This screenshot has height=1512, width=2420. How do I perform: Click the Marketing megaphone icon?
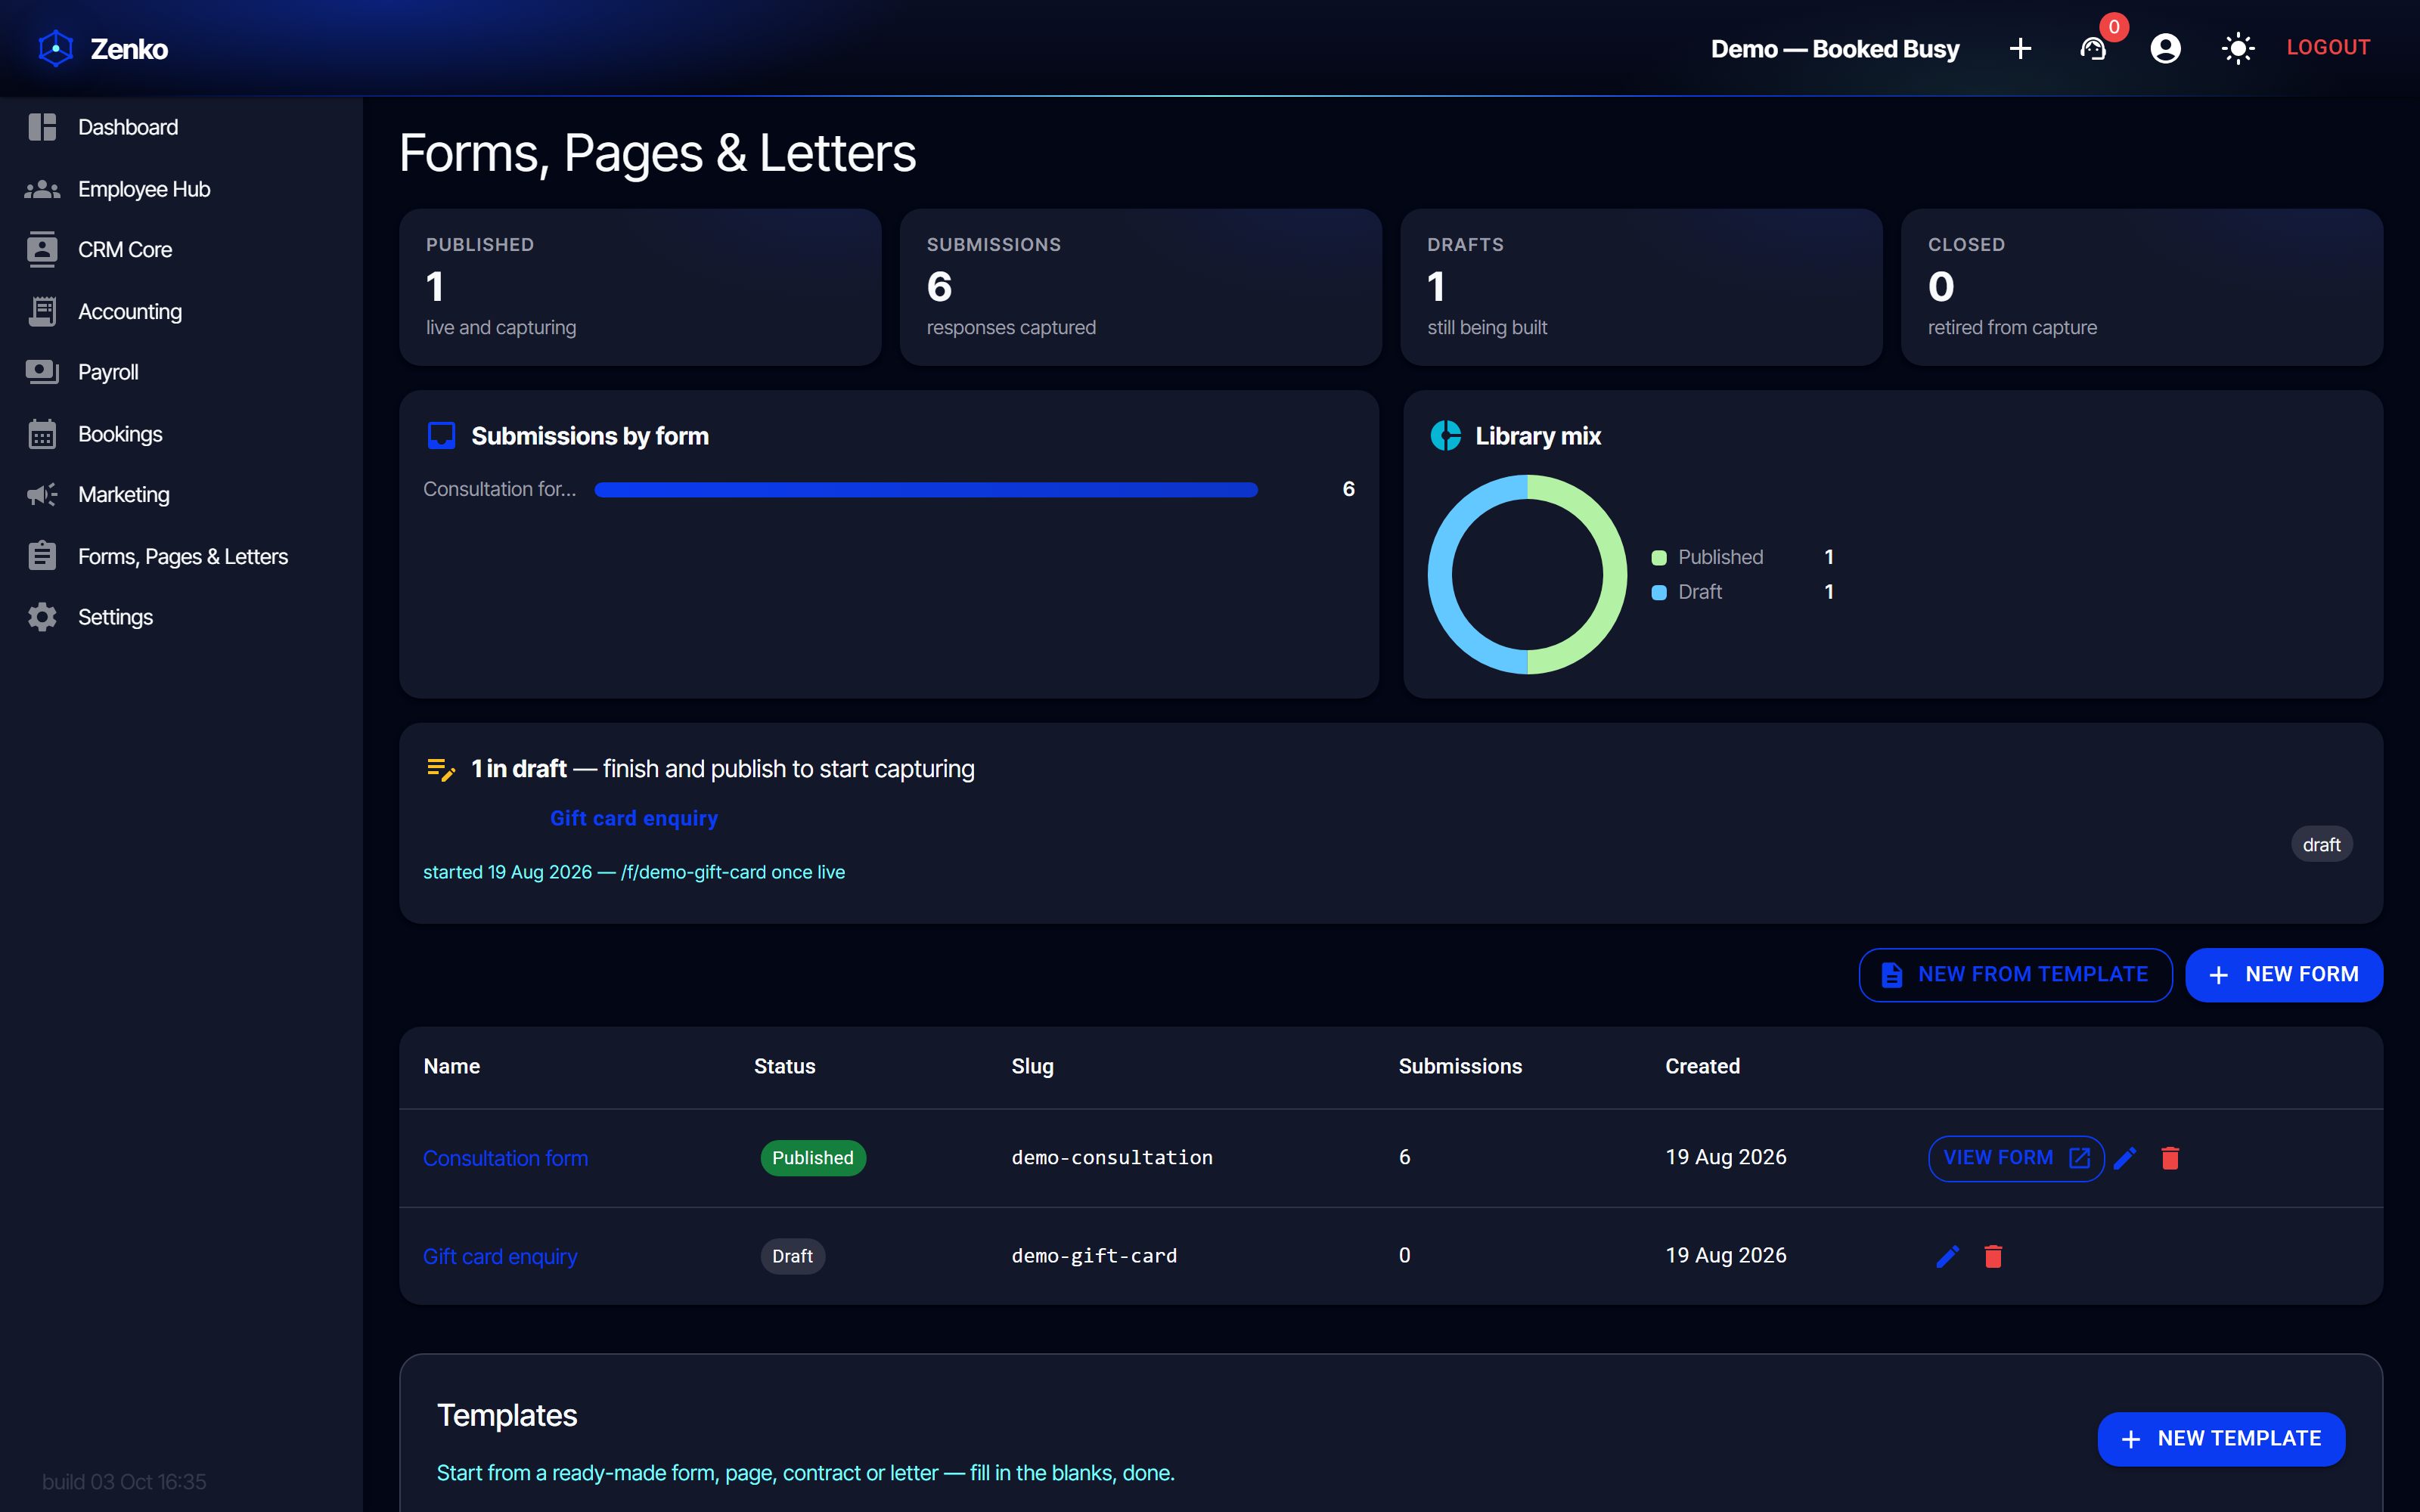tap(42, 495)
